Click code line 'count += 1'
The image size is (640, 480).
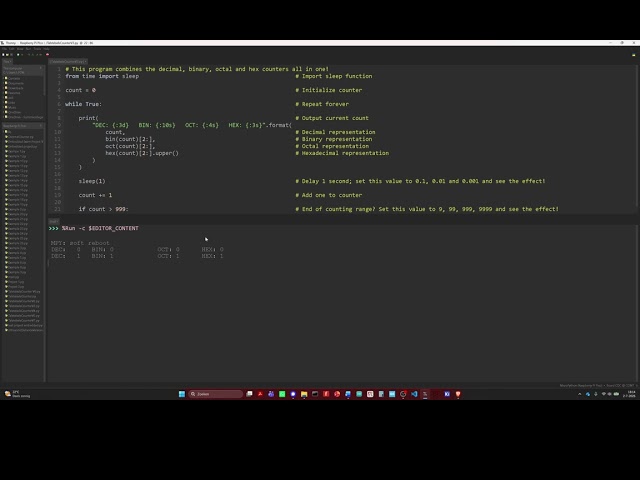tap(95, 195)
